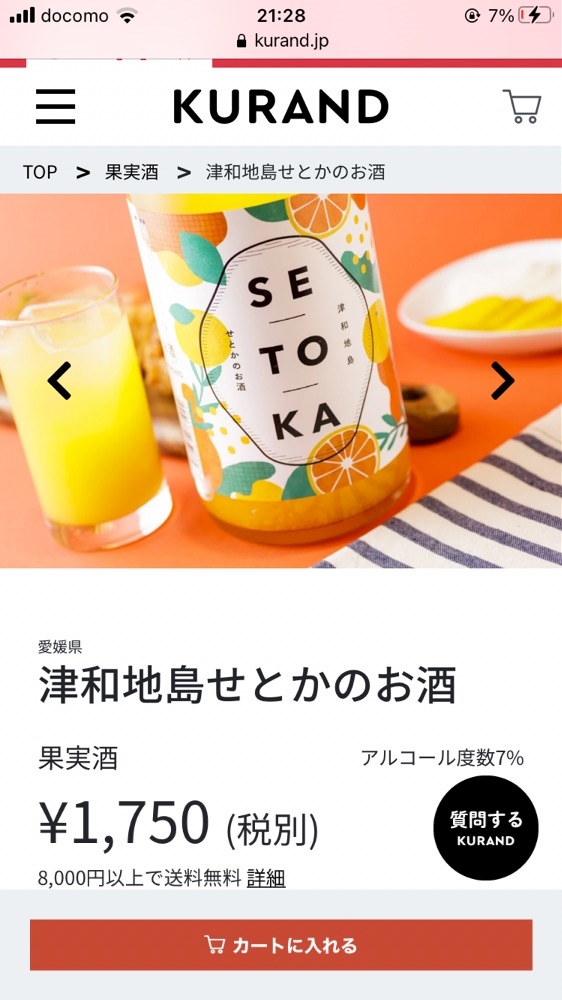562x1000 pixels.
Task: Show previous product image arrow
Action: click(59, 381)
